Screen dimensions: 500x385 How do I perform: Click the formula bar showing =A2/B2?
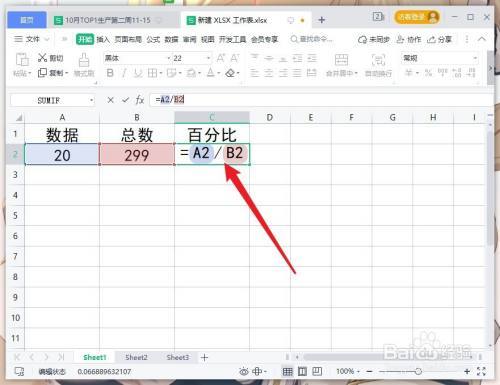tap(320, 100)
